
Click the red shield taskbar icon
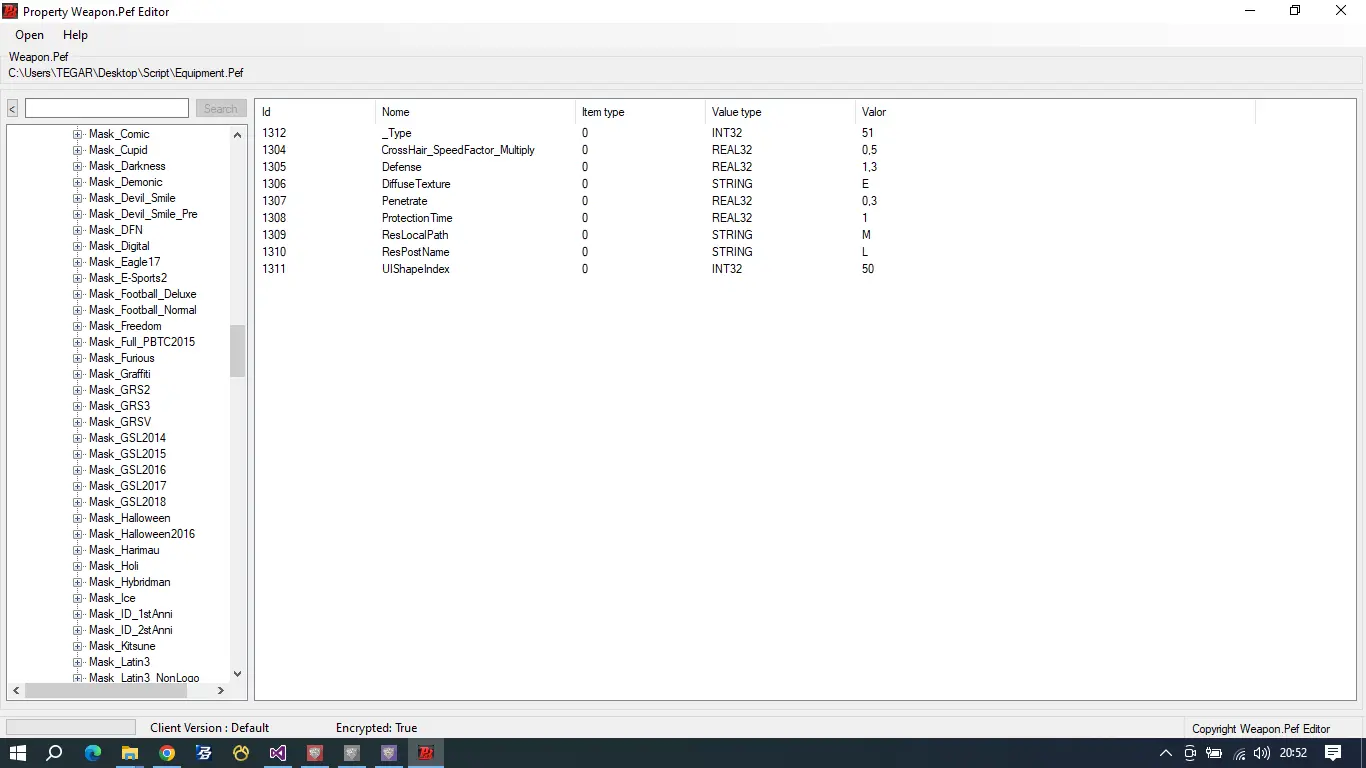315,753
